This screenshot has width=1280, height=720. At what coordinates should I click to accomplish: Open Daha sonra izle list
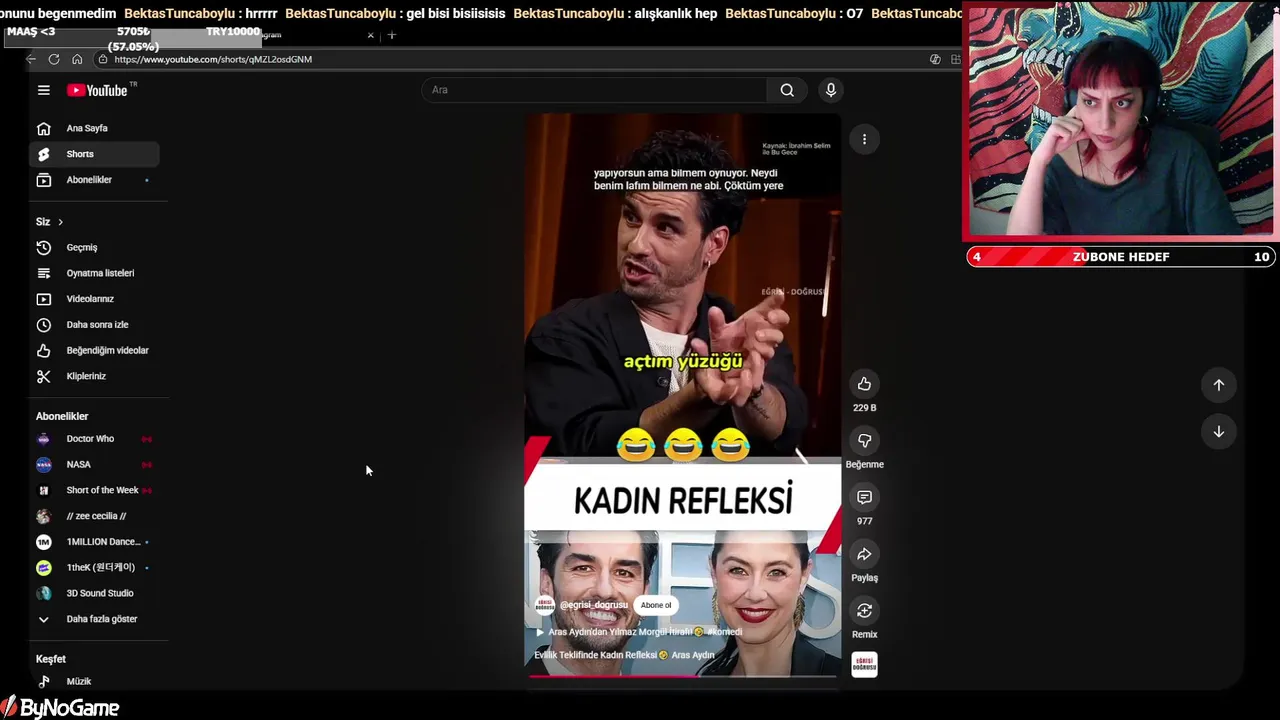(94, 325)
